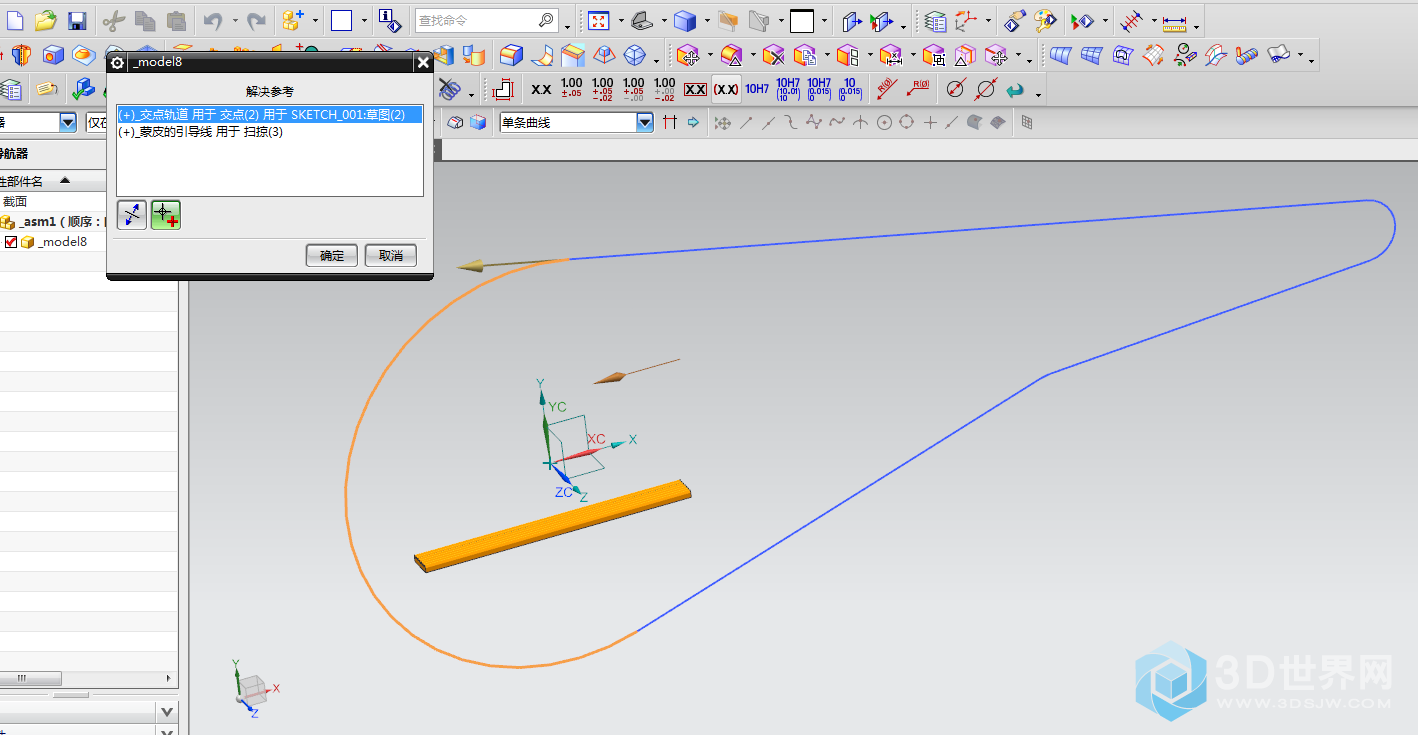Image resolution: width=1418 pixels, height=735 pixels.
Task: Toggle the midpoint snap icon
Action: [x=768, y=122]
